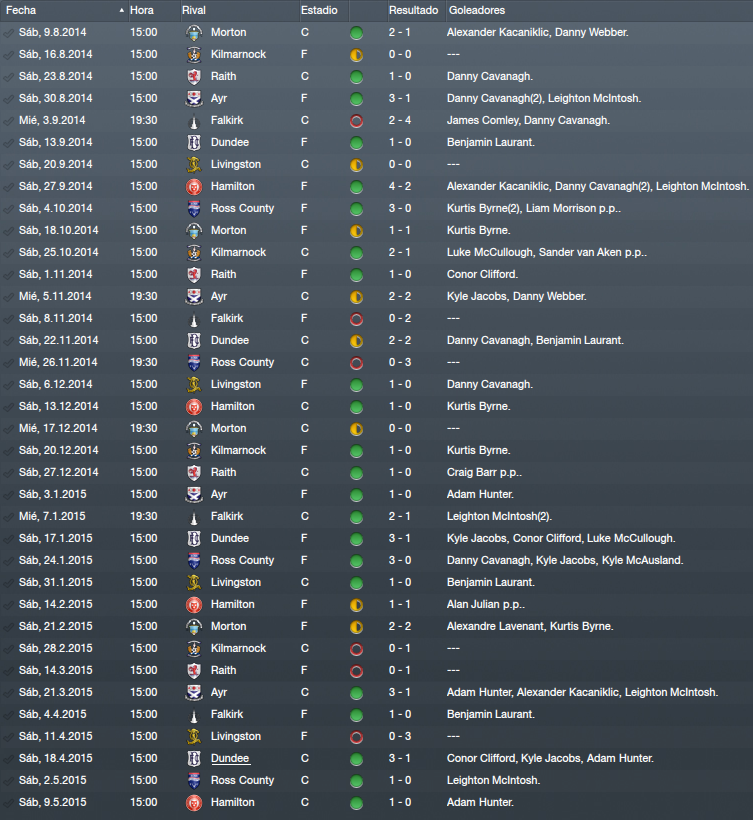Click the Hamilton red crest on 27.9.2014 row
This screenshot has height=820, width=753.
(194, 187)
